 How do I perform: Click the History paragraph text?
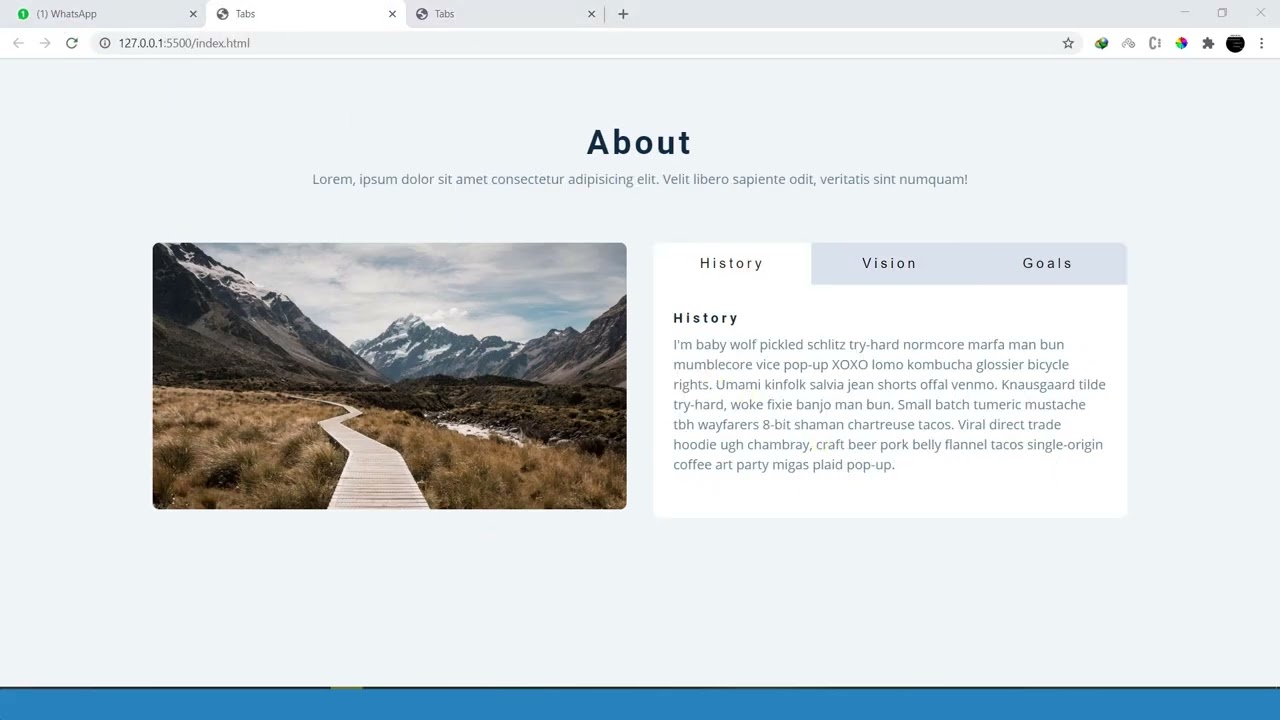(x=889, y=404)
